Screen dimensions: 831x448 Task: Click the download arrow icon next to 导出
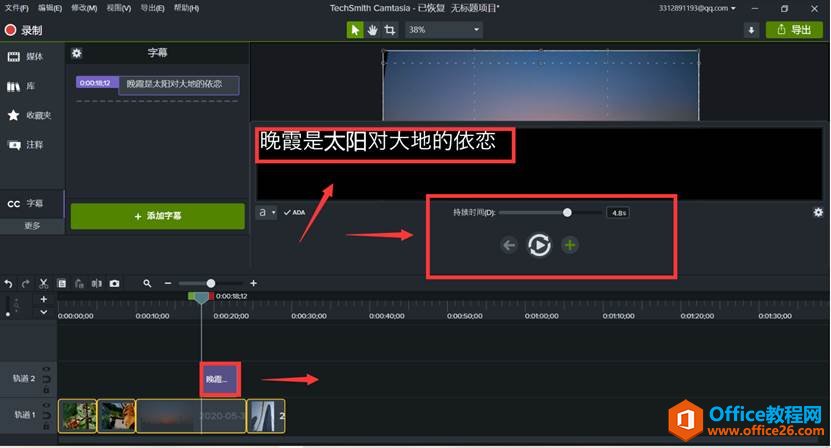751,30
